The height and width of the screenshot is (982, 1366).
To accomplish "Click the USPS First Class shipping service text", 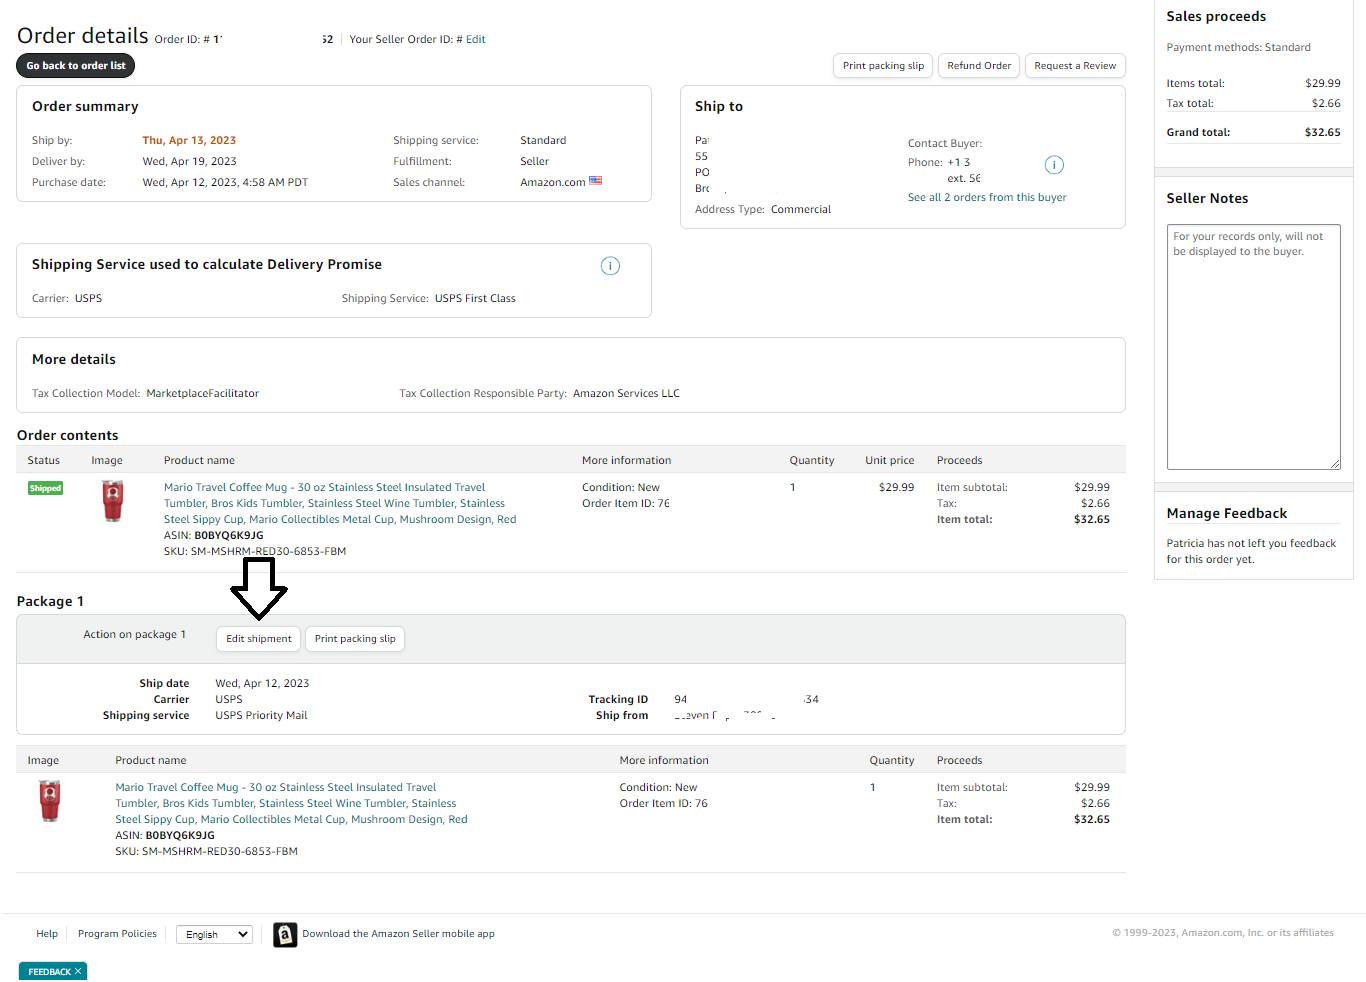I will point(475,299).
